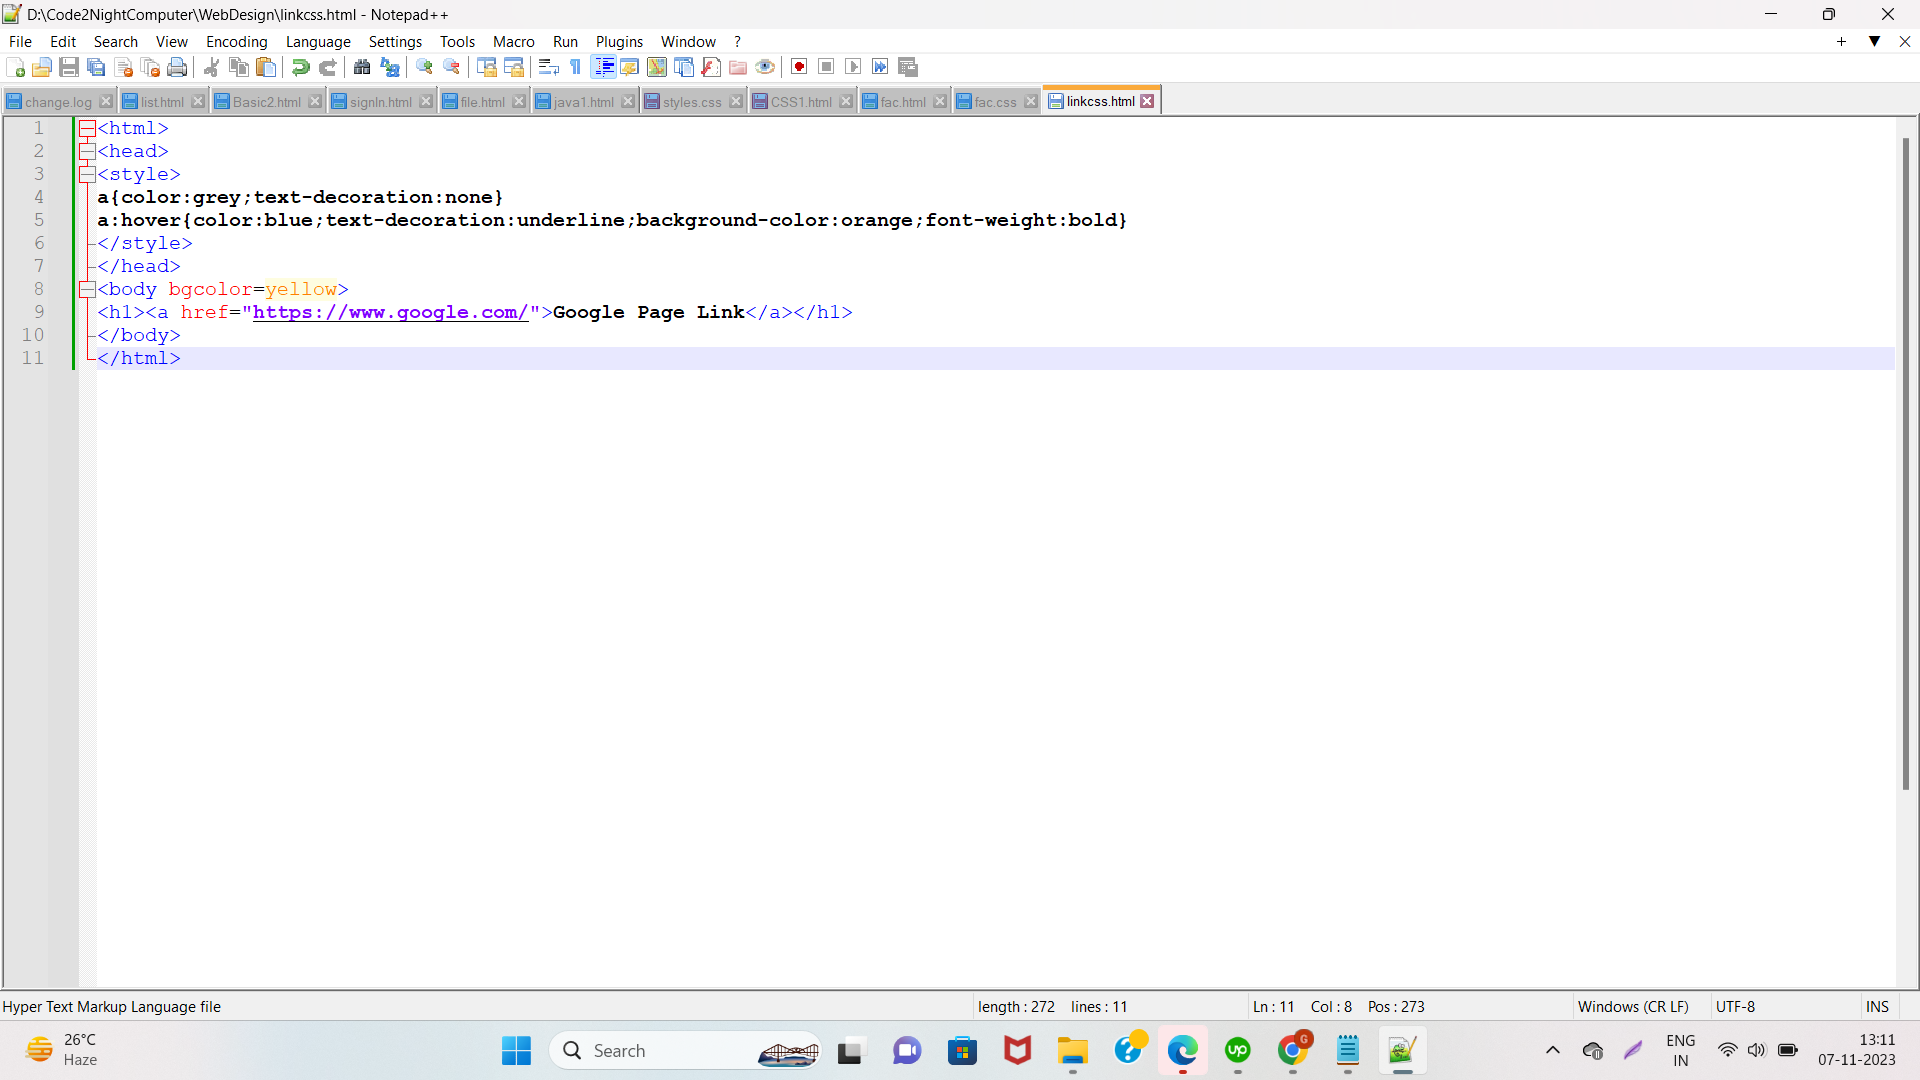
Task: Toggle Folder as Workspace panel
Action: pos(738,67)
